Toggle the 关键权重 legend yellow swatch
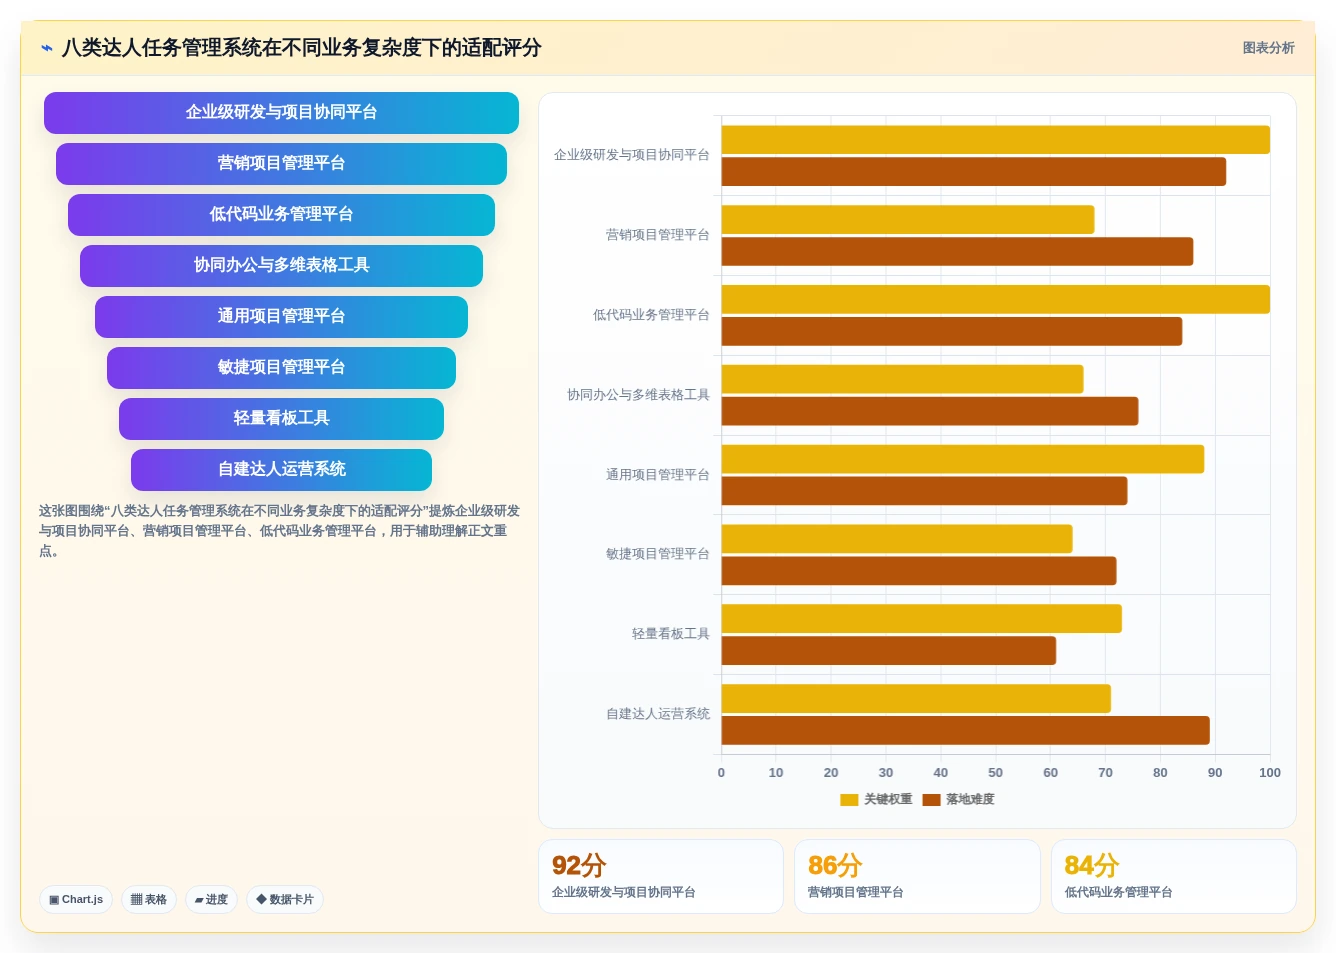This screenshot has width=1336, height=953. pos(849,799)
